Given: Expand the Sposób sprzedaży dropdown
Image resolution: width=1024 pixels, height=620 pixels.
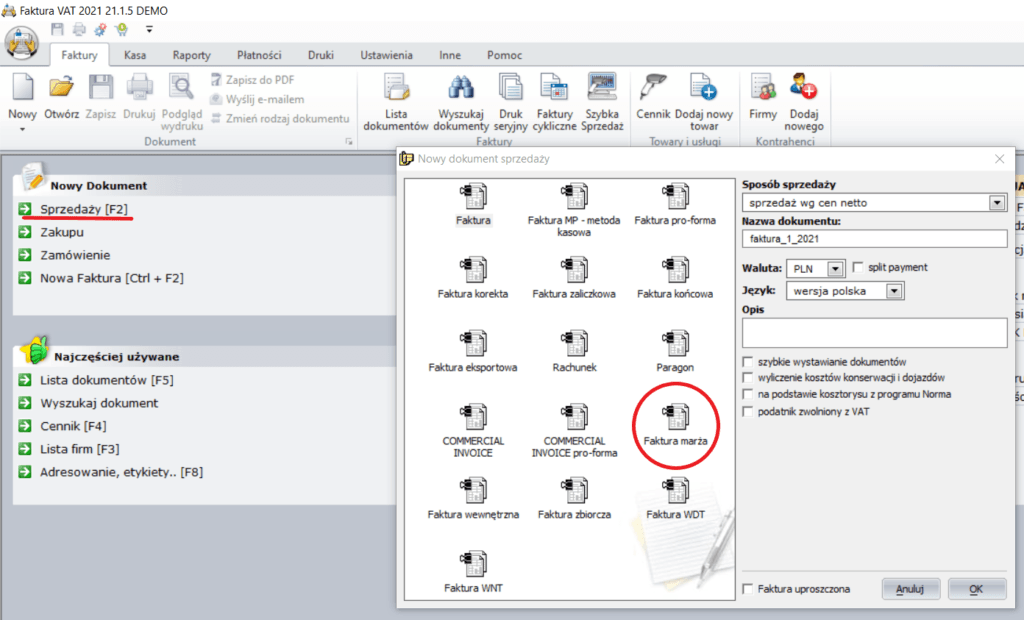Looking at the screenshot, I should click(x=996, y=203).
